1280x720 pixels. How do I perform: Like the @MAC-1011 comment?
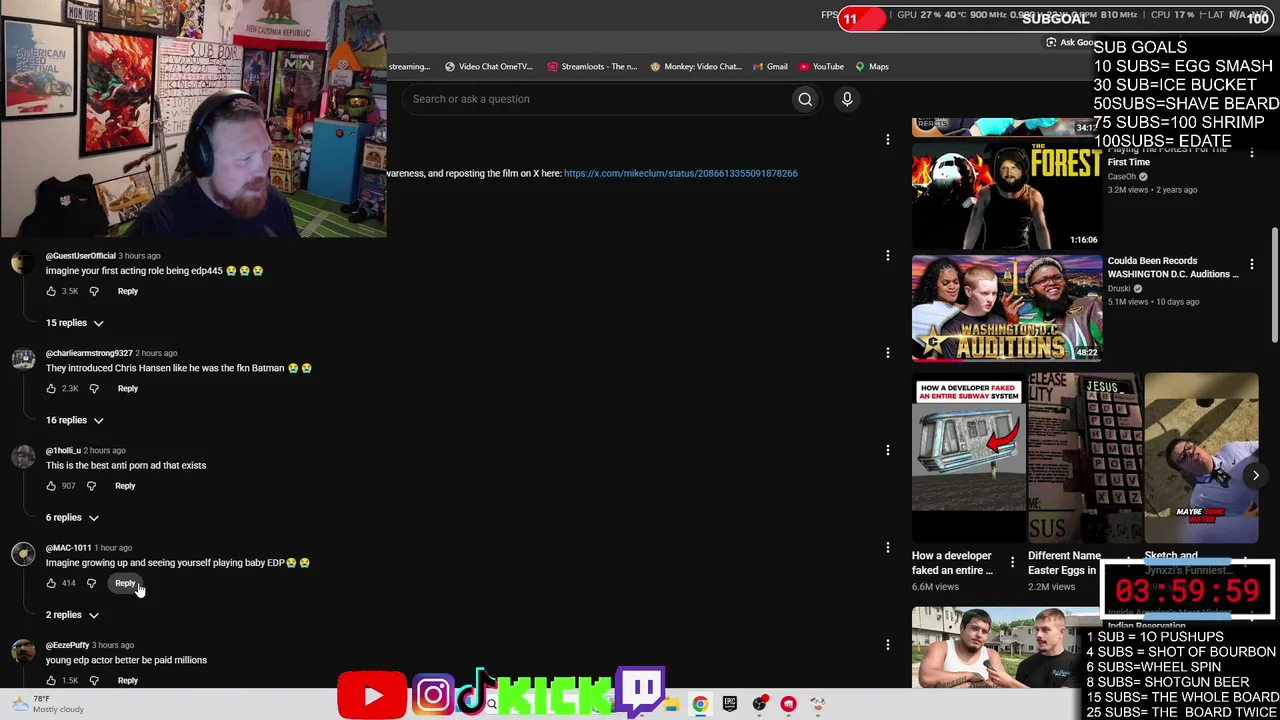coord(51,583)
